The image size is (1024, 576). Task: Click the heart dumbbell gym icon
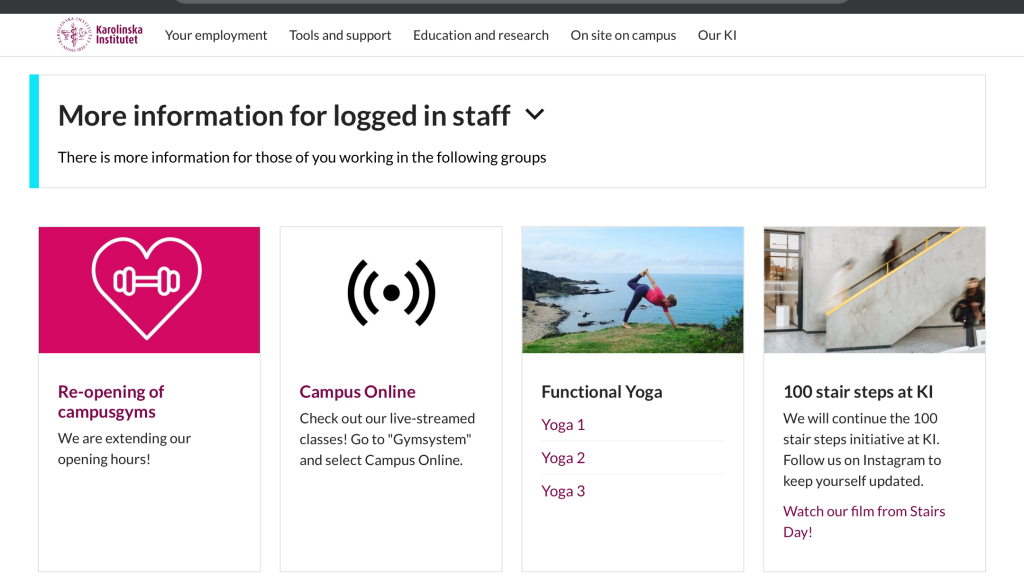[147, 288]
